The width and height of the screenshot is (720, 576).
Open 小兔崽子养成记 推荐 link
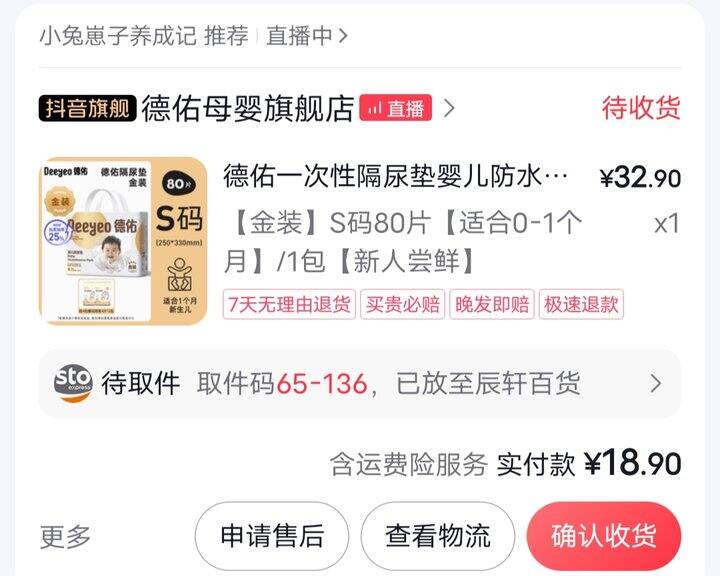pos(144,36)
